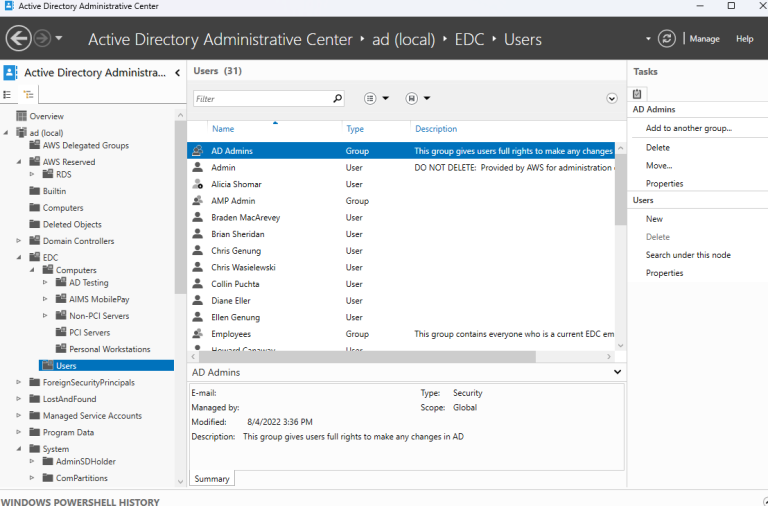The width and height of the screenshot is (768, 506).
Task: Click Delete under AD Admins tasks
Action: tap(657, 147)
